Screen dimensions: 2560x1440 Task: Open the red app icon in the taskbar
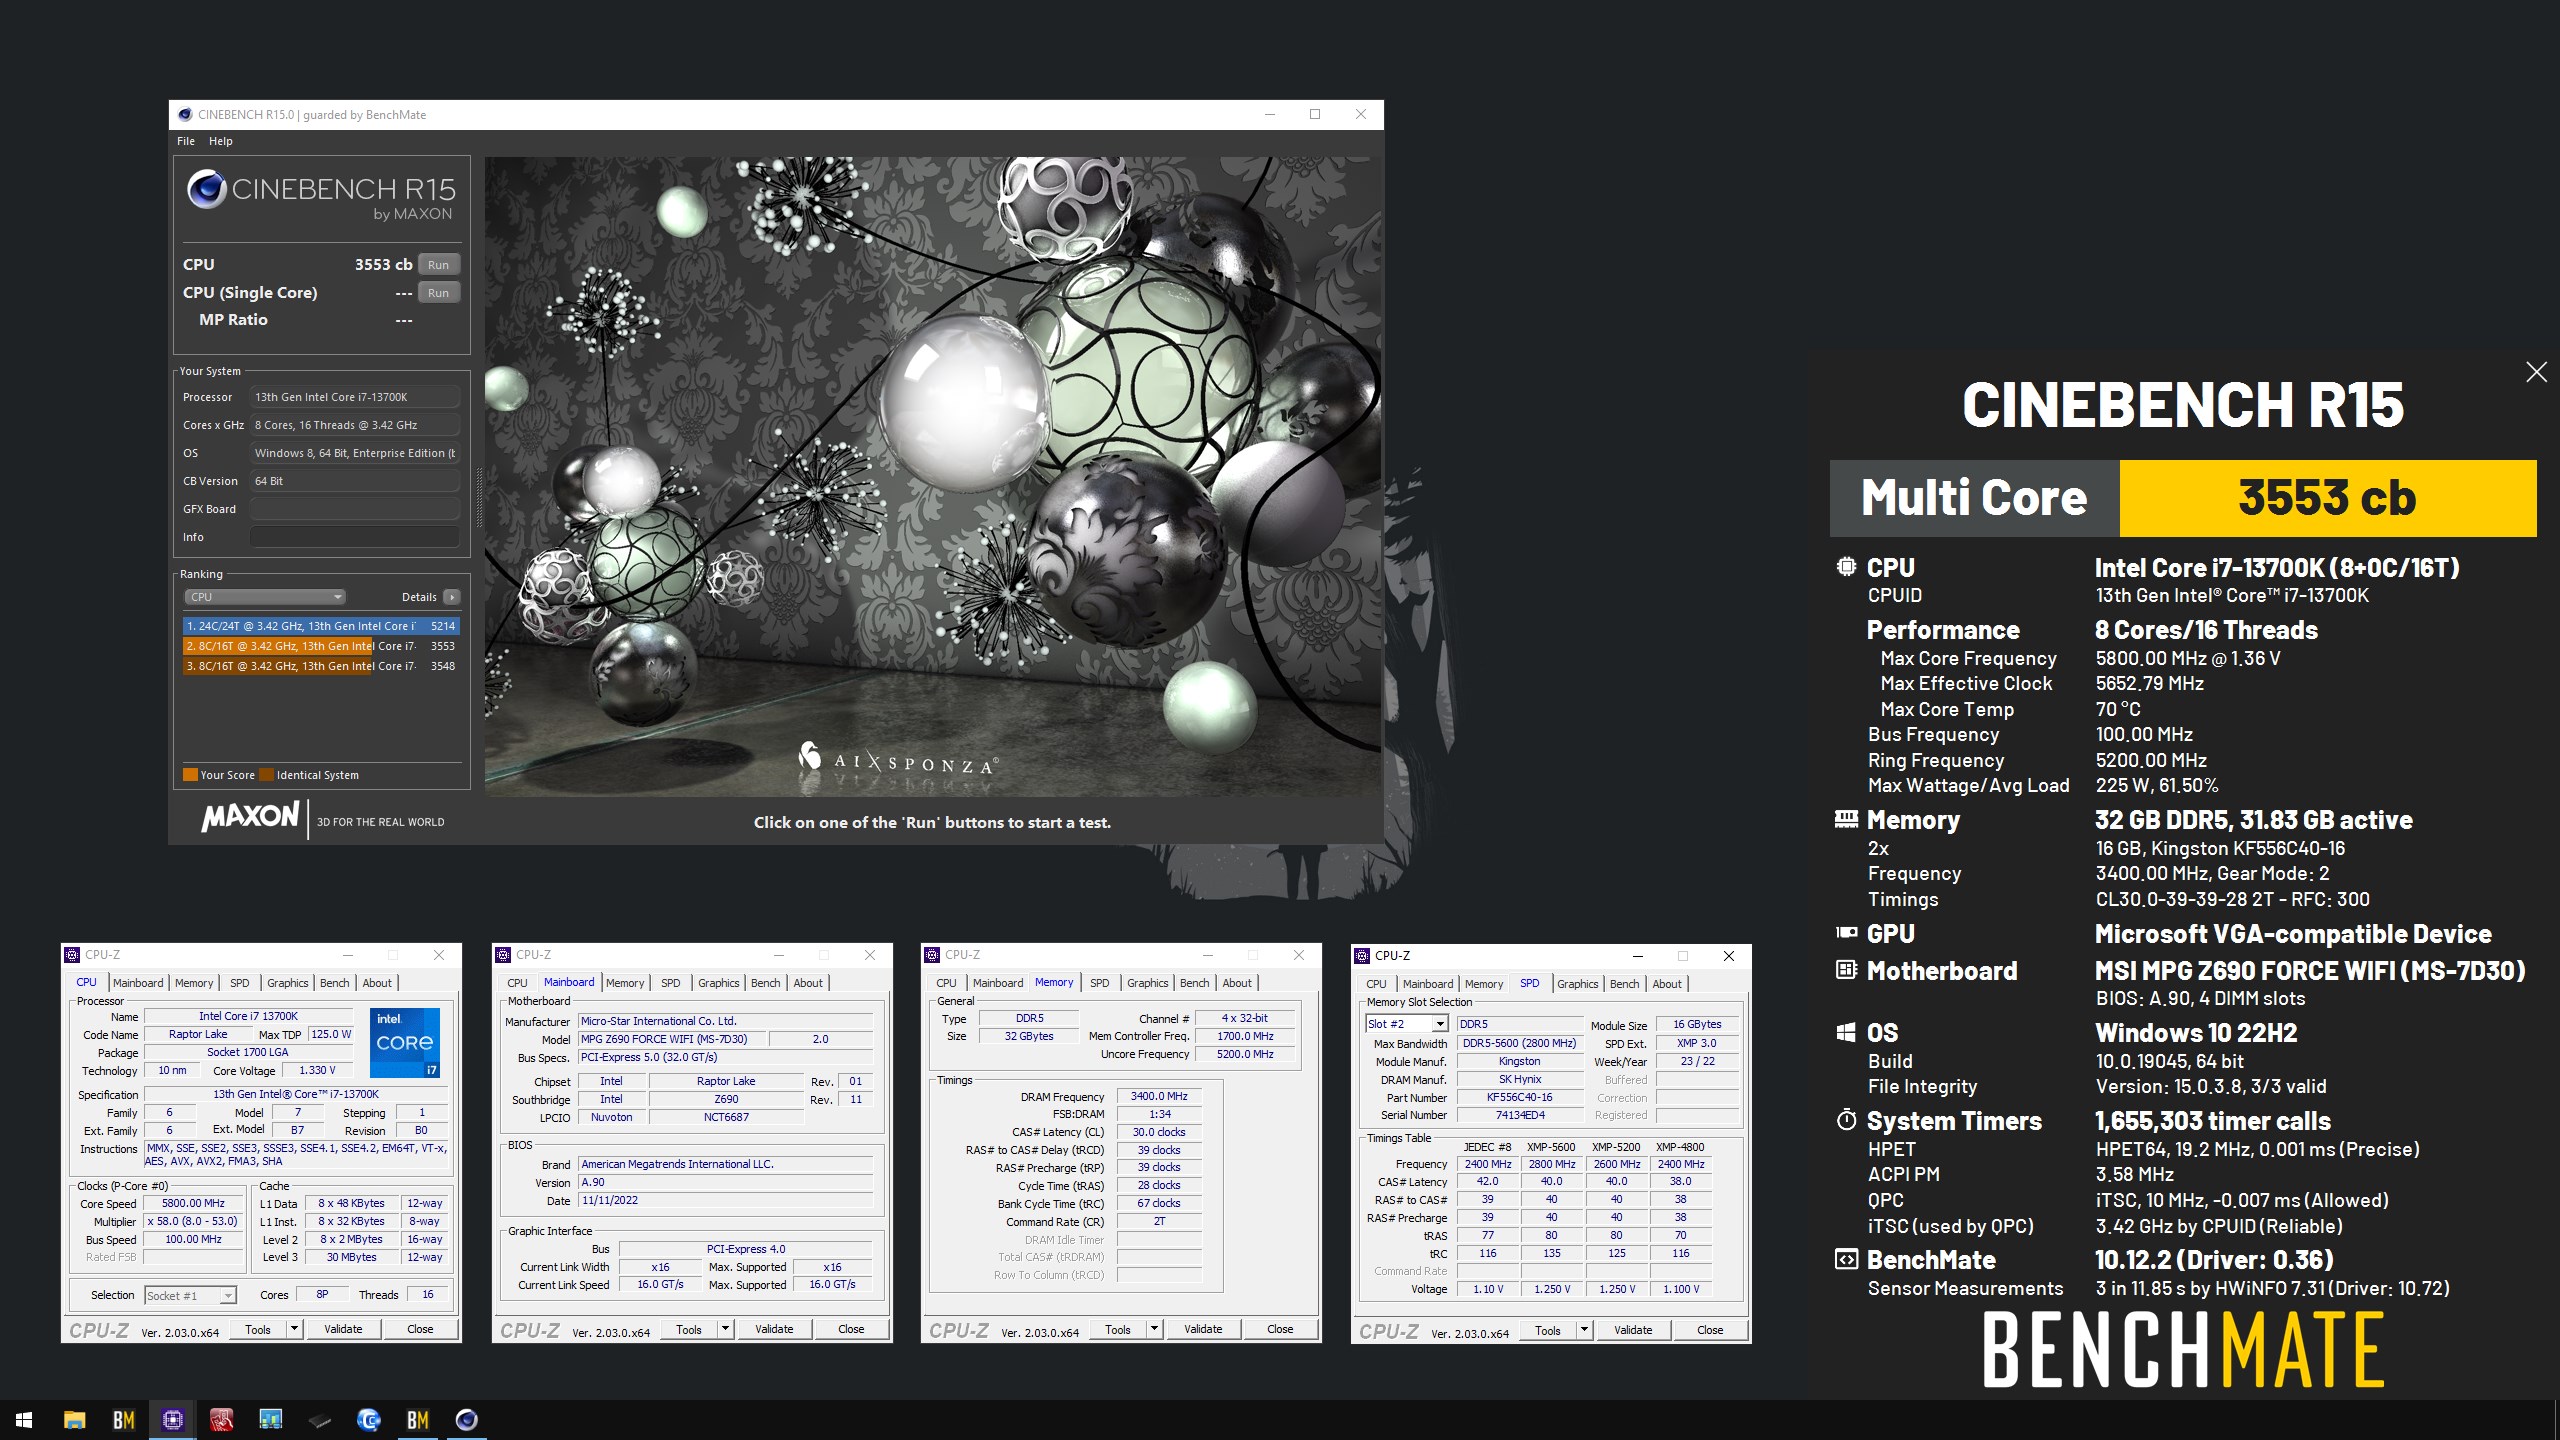[221, 1420]
